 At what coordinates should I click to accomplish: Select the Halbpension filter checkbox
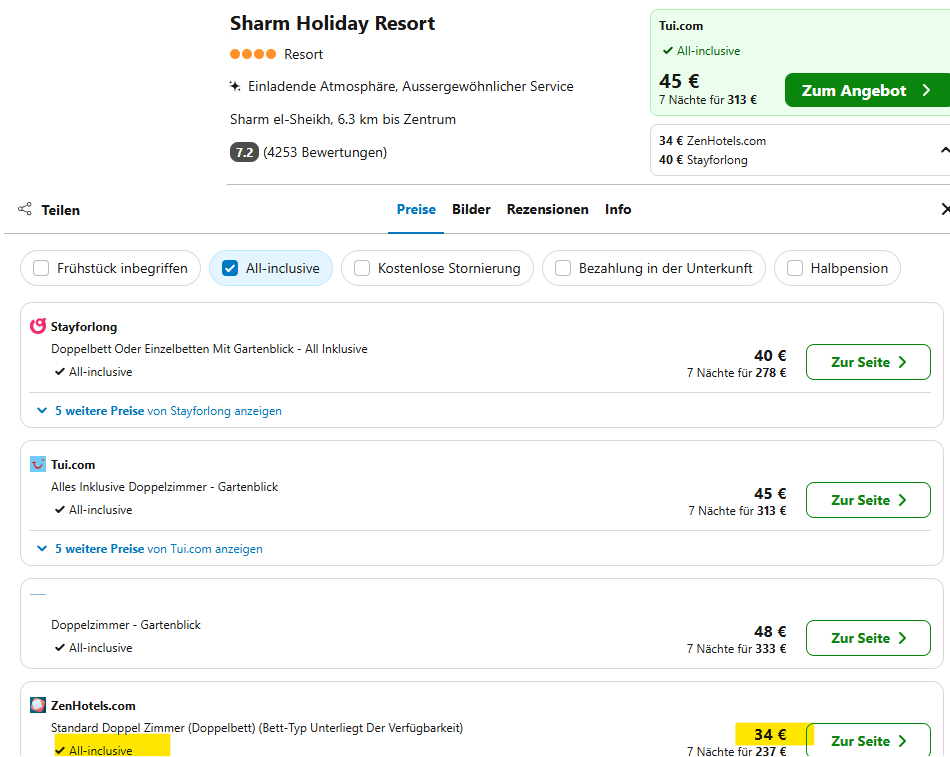795,268
